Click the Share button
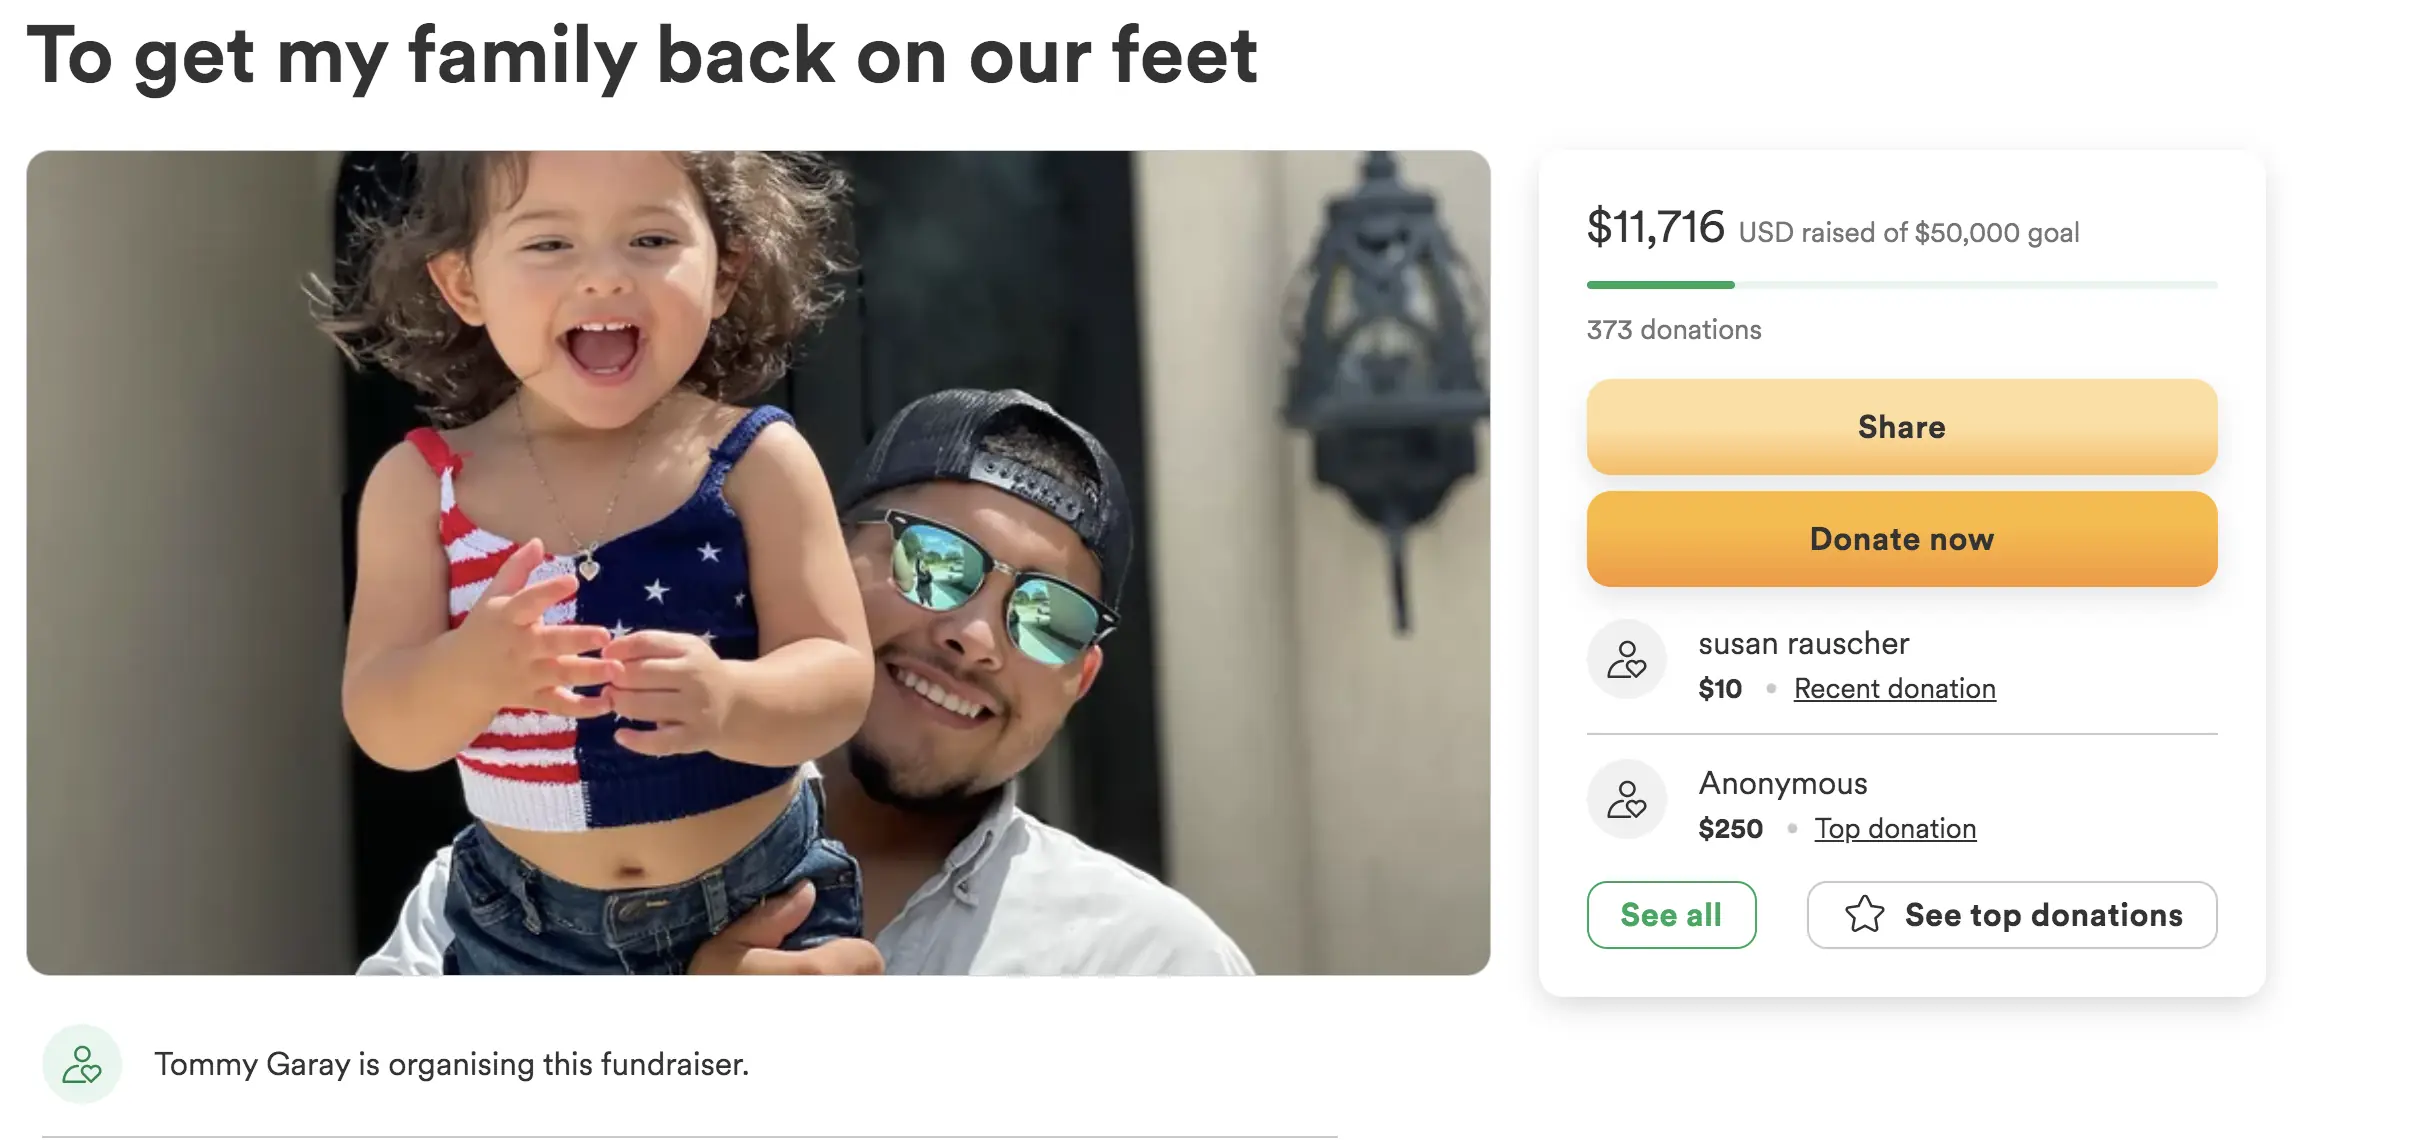Viewport: 2412px width, 1140px height. click(1901, 427)
